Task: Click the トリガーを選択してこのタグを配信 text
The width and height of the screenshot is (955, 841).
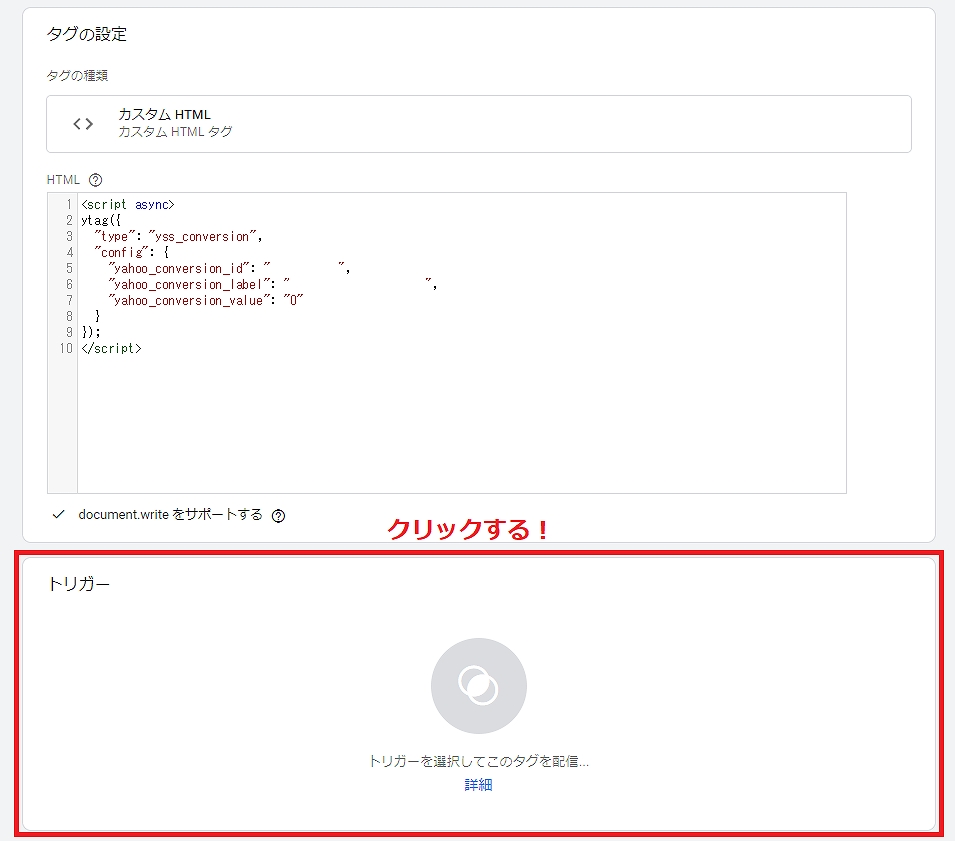Action: [x=479, y=761]
